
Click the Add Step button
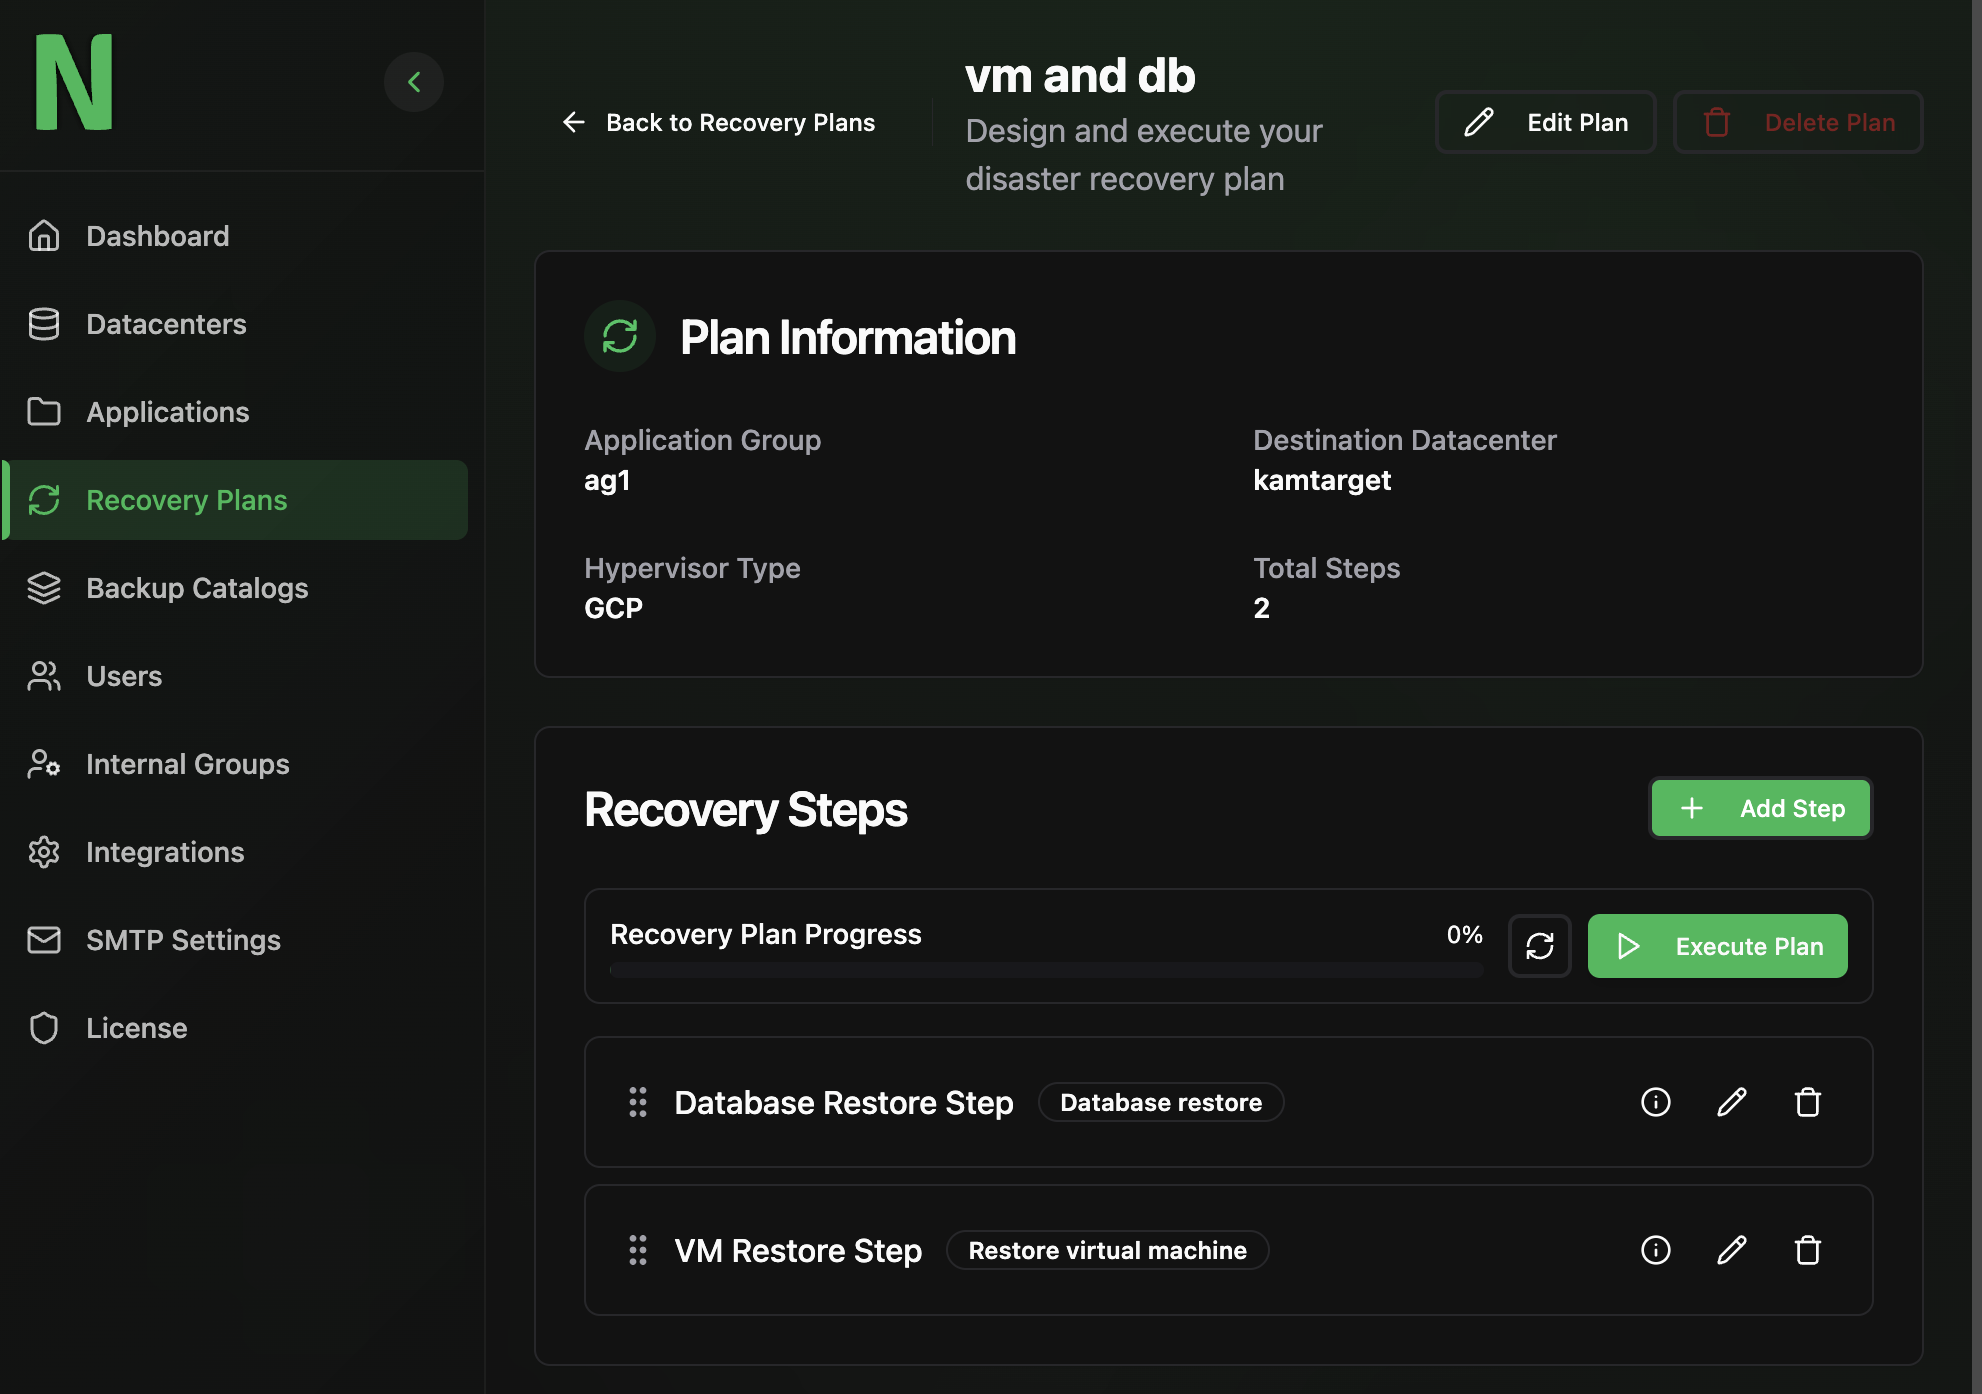click(x=1761, y=808)
